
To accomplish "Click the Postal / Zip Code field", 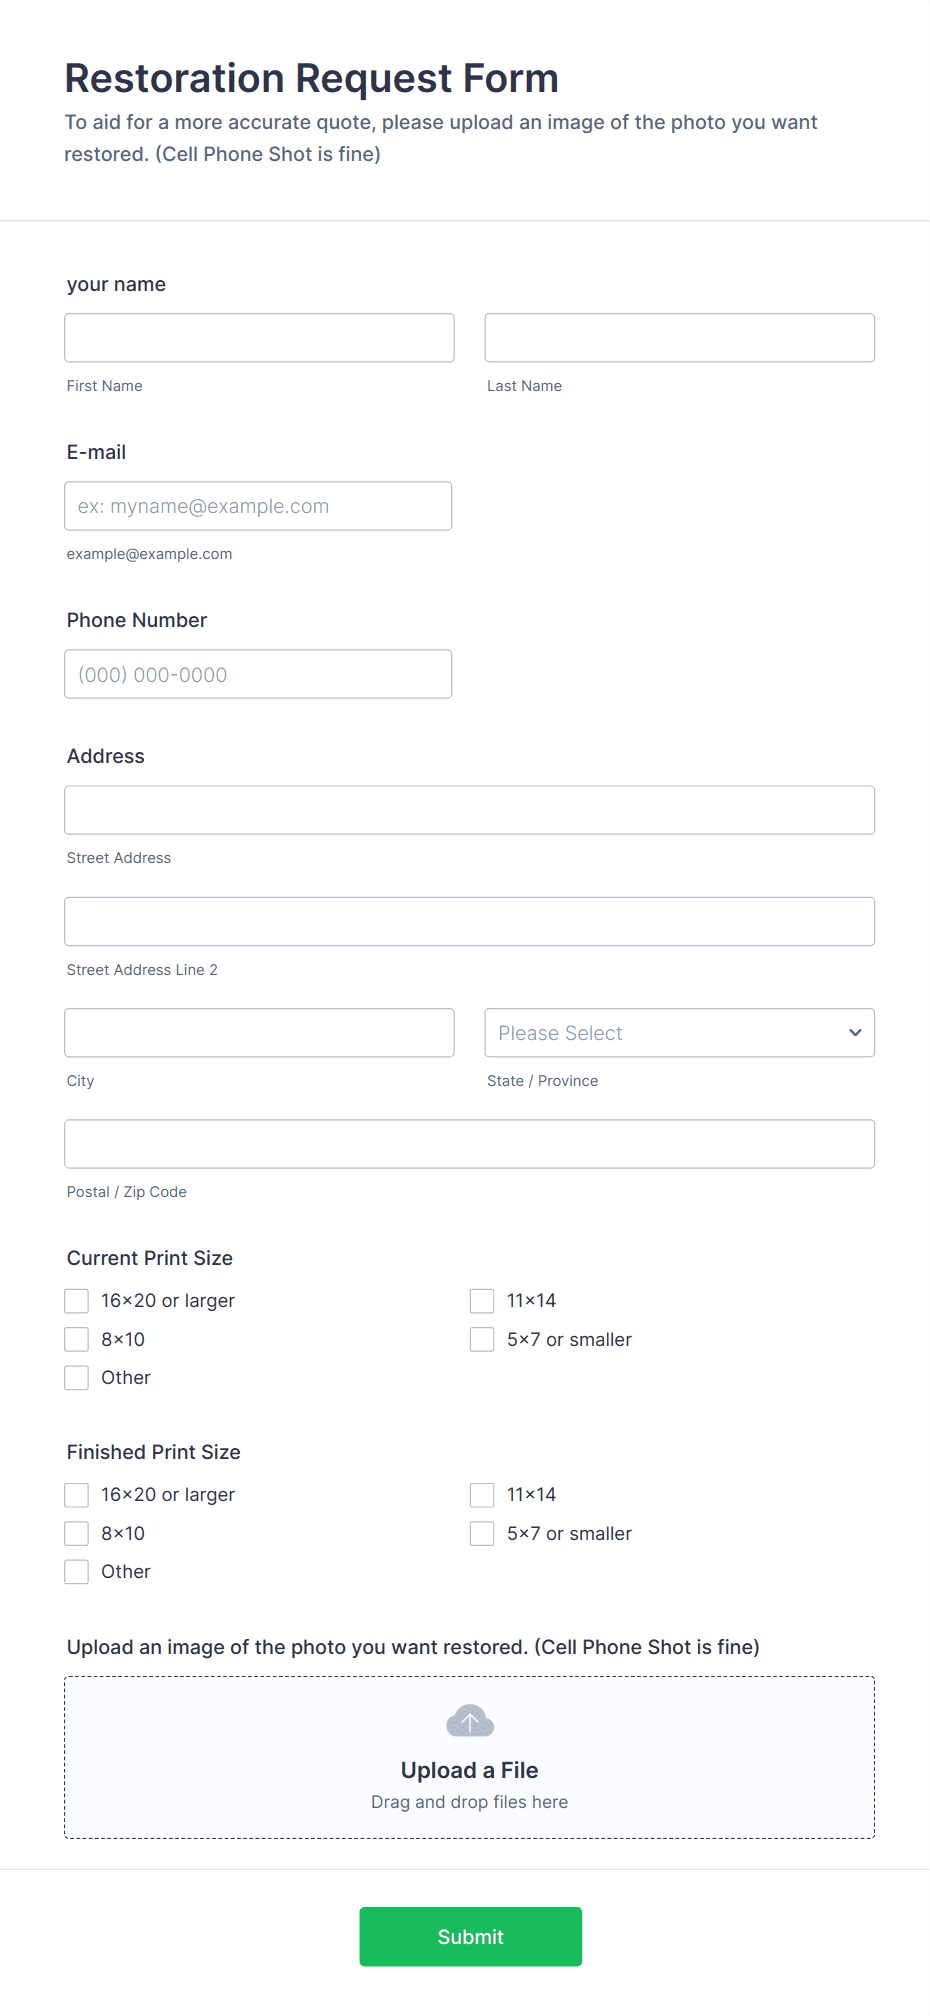I will coord(469,1143).
